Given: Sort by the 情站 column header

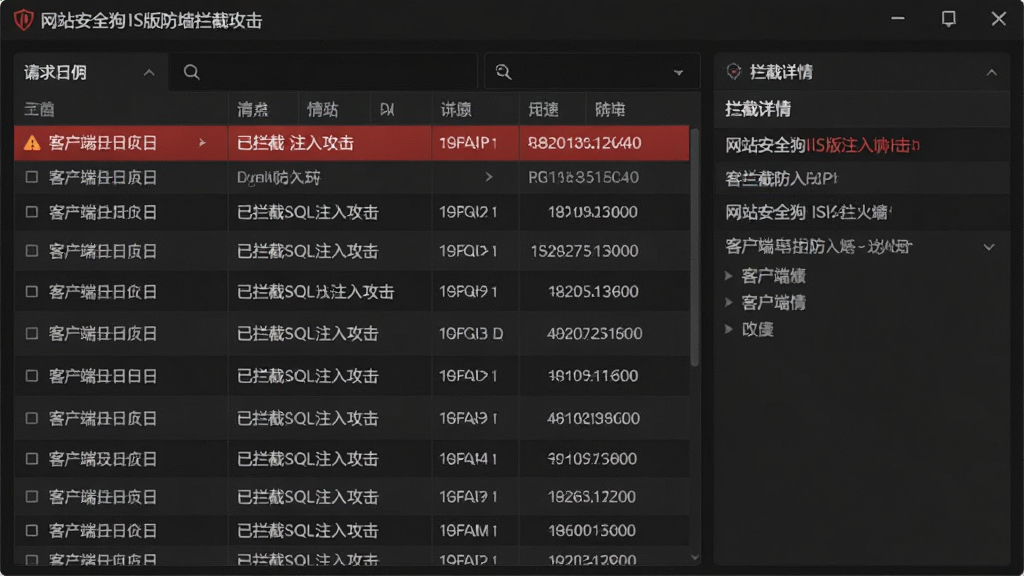Looking at the screenshot, I should 323,110.
